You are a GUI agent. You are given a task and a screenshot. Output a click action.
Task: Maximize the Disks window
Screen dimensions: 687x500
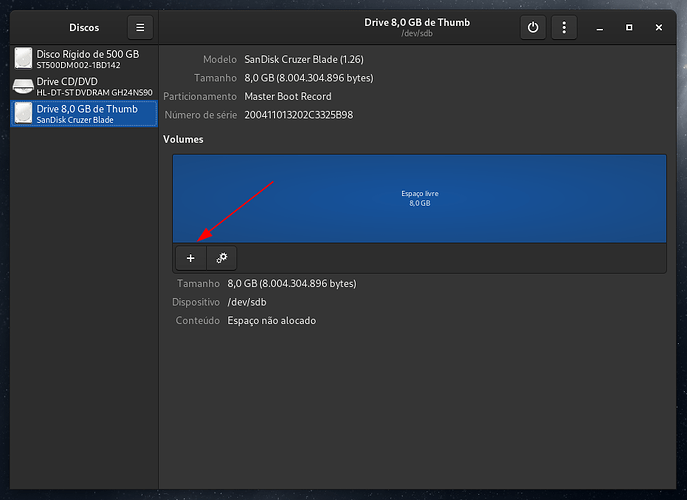[x=629, y=28]
